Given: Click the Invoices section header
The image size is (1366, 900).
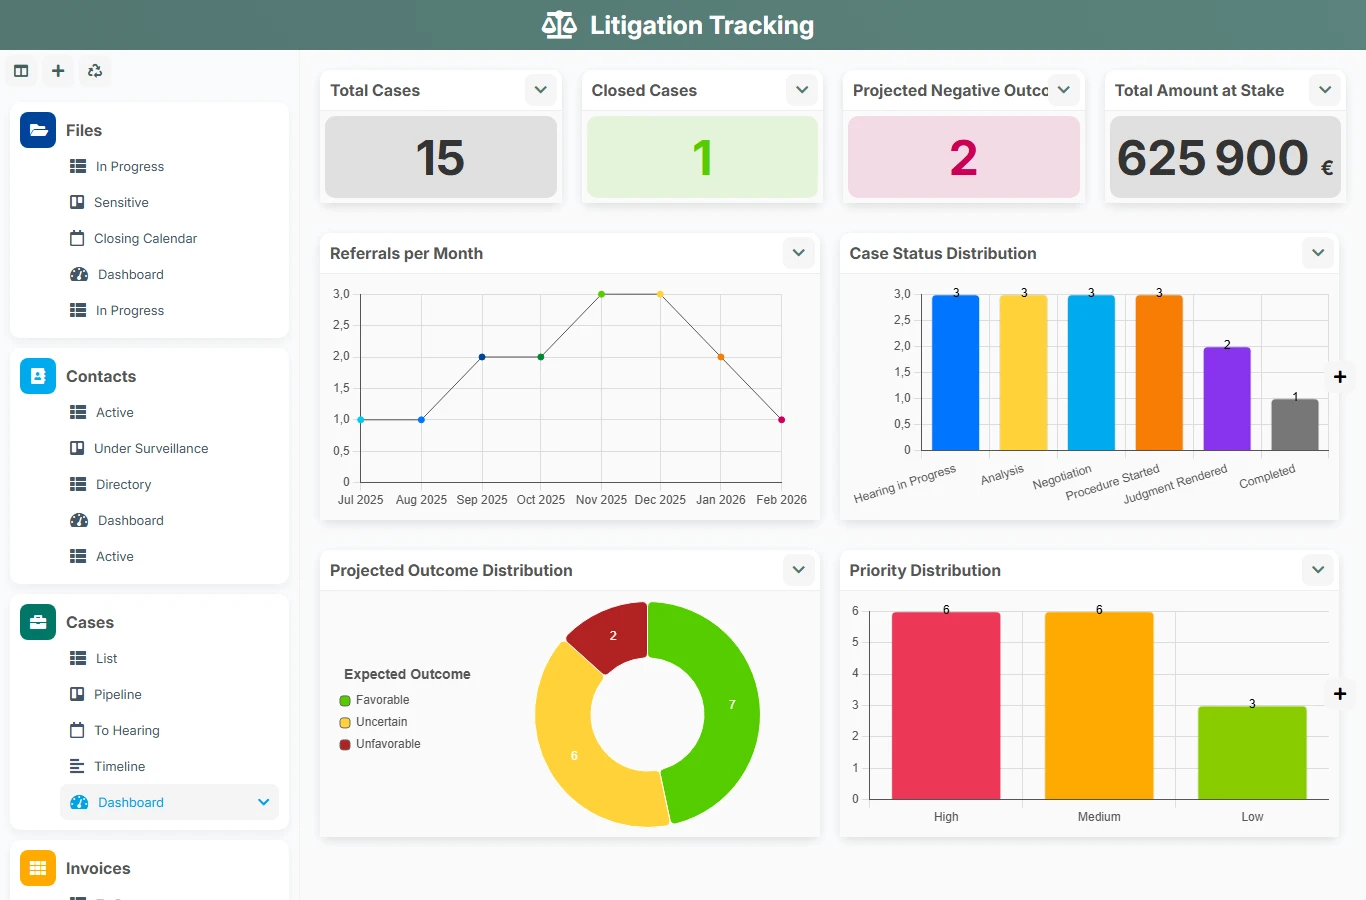Looking at the screenshot, I should 98,868.
